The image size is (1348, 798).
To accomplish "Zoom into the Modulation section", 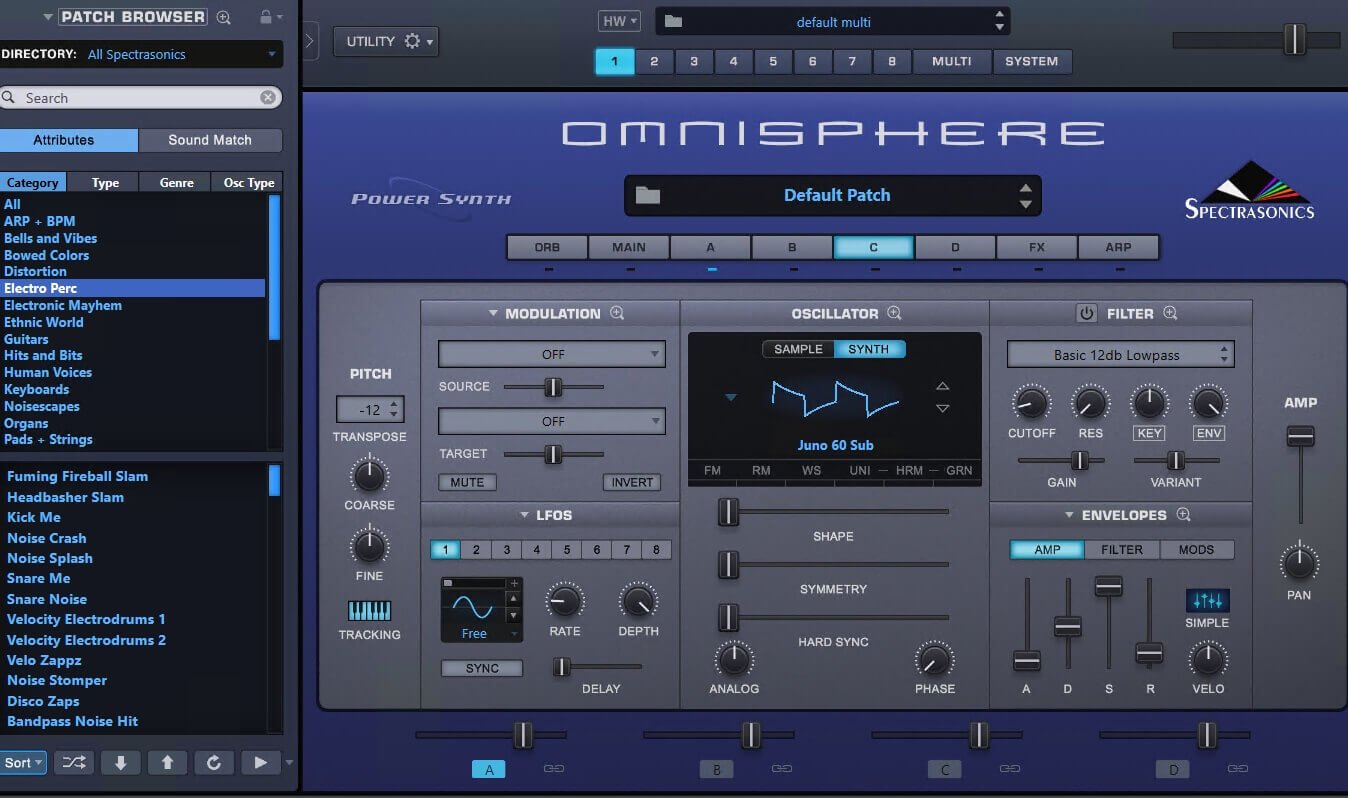I will point(617,313).
